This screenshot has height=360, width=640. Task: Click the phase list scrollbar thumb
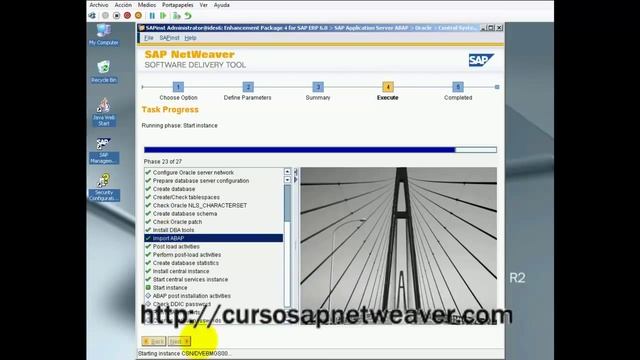pyautogui.click(x=287, y=203)
